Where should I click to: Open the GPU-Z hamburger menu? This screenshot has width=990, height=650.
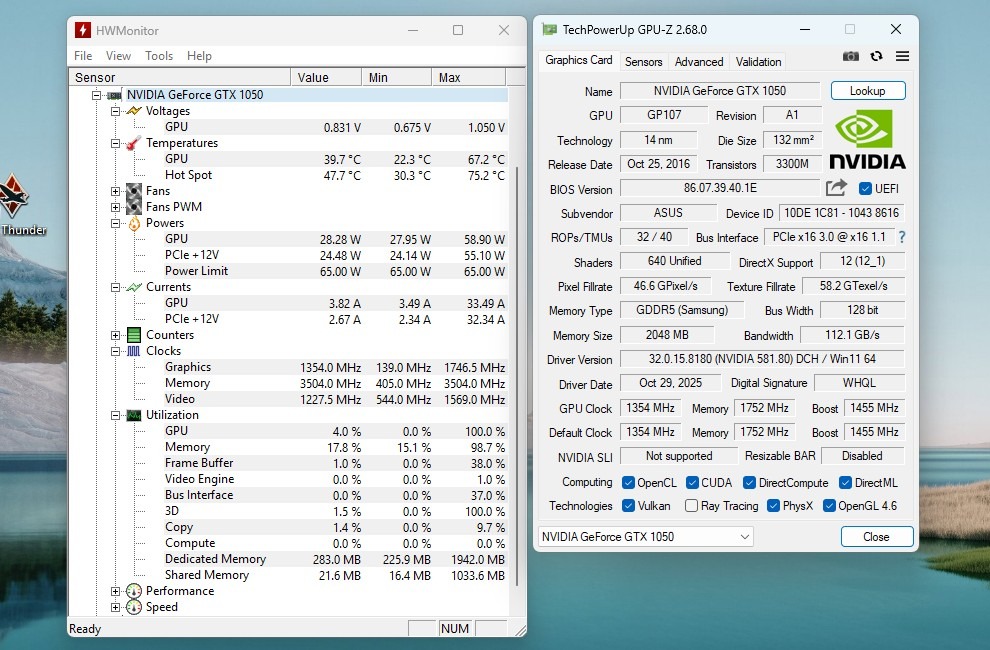(x=902, y=56)
